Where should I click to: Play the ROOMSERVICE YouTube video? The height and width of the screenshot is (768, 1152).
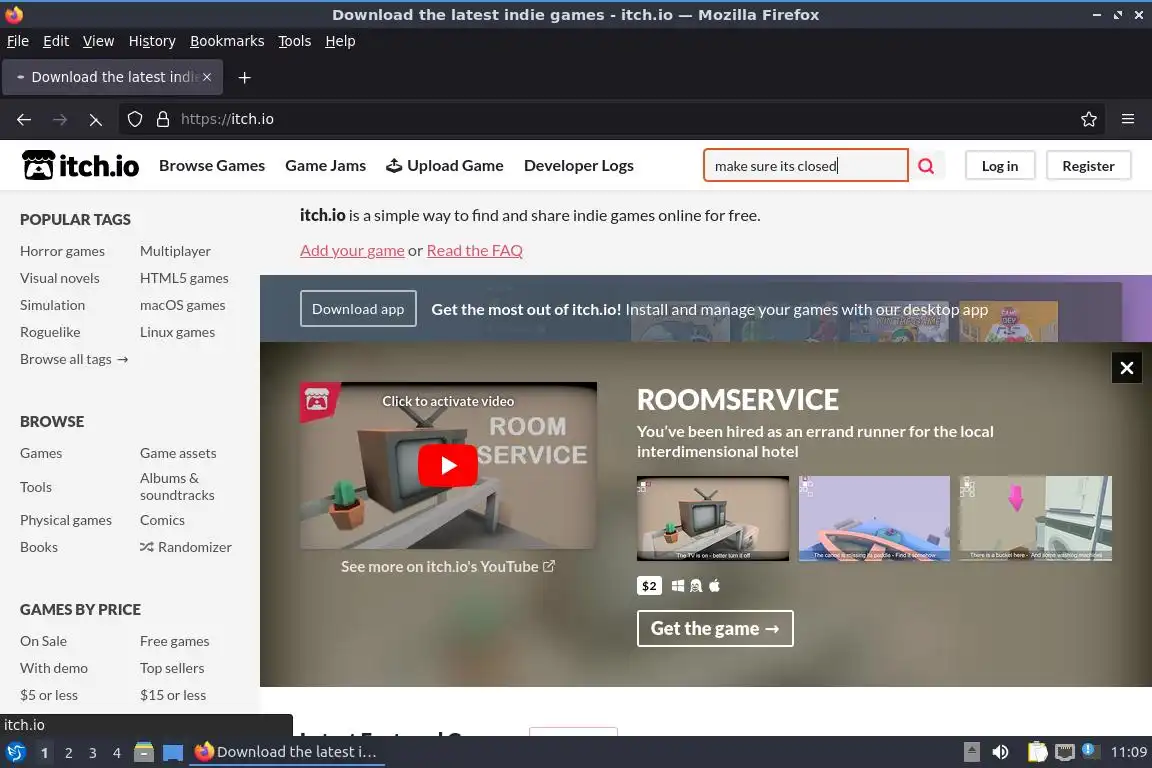[447, 465]
